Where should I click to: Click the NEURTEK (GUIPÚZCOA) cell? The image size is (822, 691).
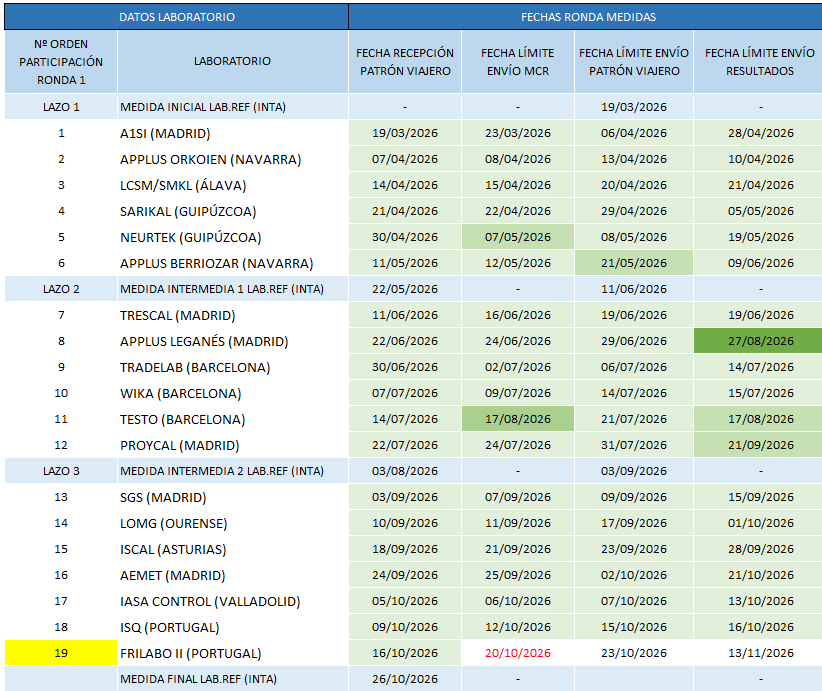tap(233, 237)
